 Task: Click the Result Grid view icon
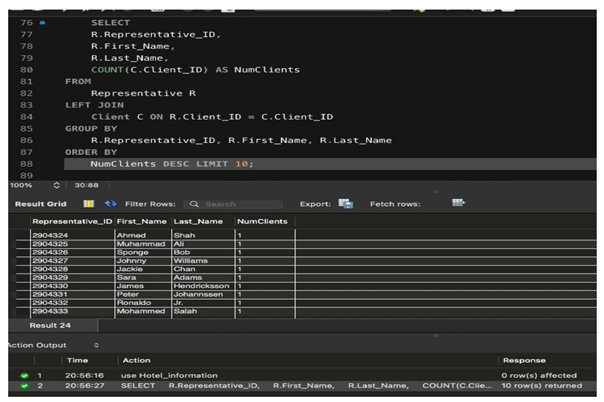[88, 203]
